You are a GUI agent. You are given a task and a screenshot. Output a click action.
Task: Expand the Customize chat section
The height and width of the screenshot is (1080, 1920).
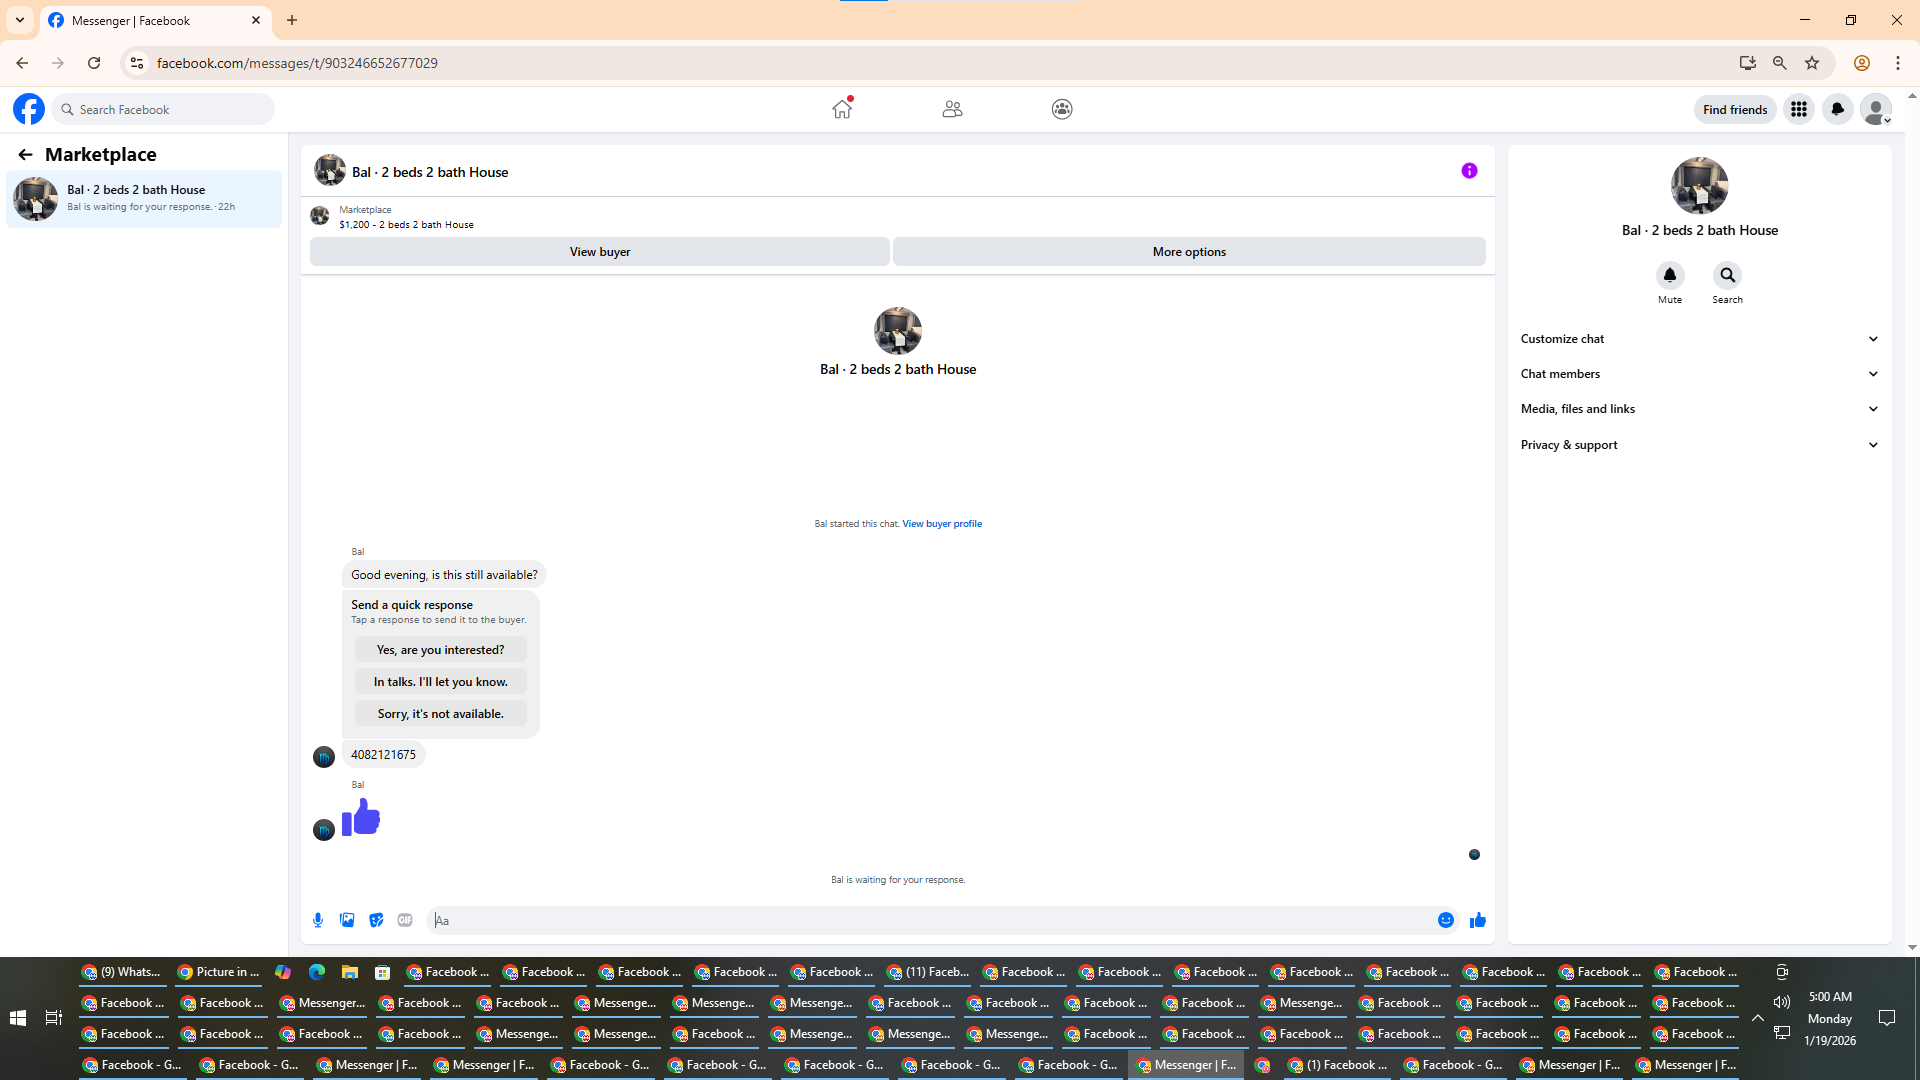1699,339
